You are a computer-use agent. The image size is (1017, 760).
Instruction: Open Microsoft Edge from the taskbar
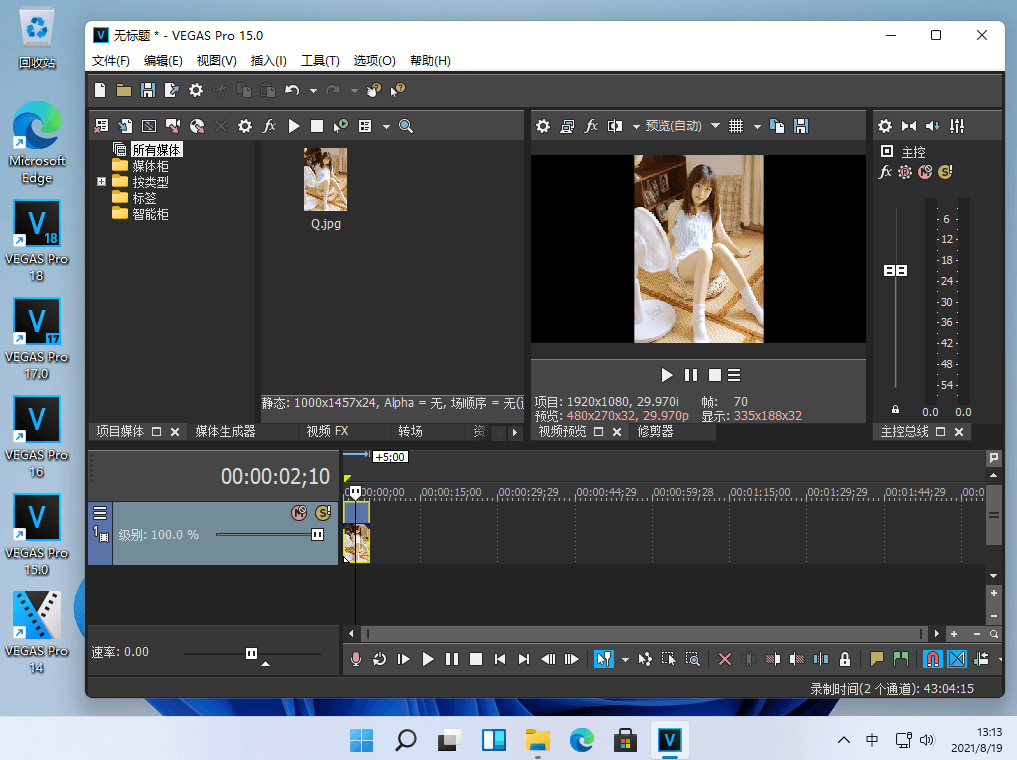click(582, 740)
